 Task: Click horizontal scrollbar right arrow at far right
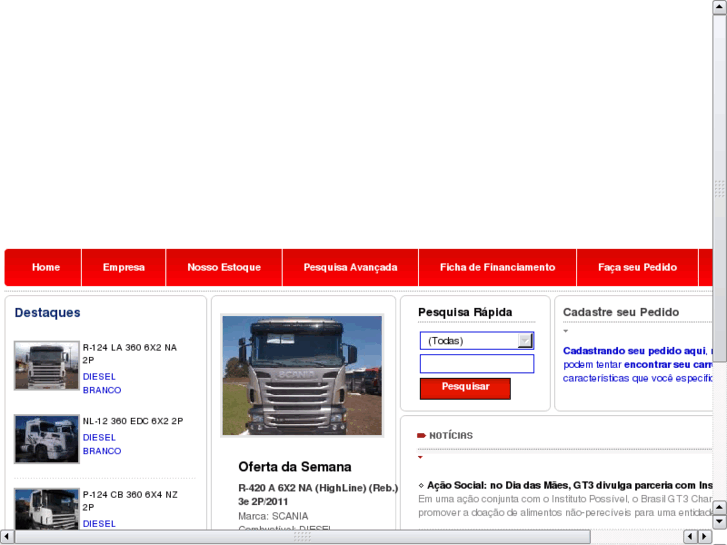click(705, 537)
